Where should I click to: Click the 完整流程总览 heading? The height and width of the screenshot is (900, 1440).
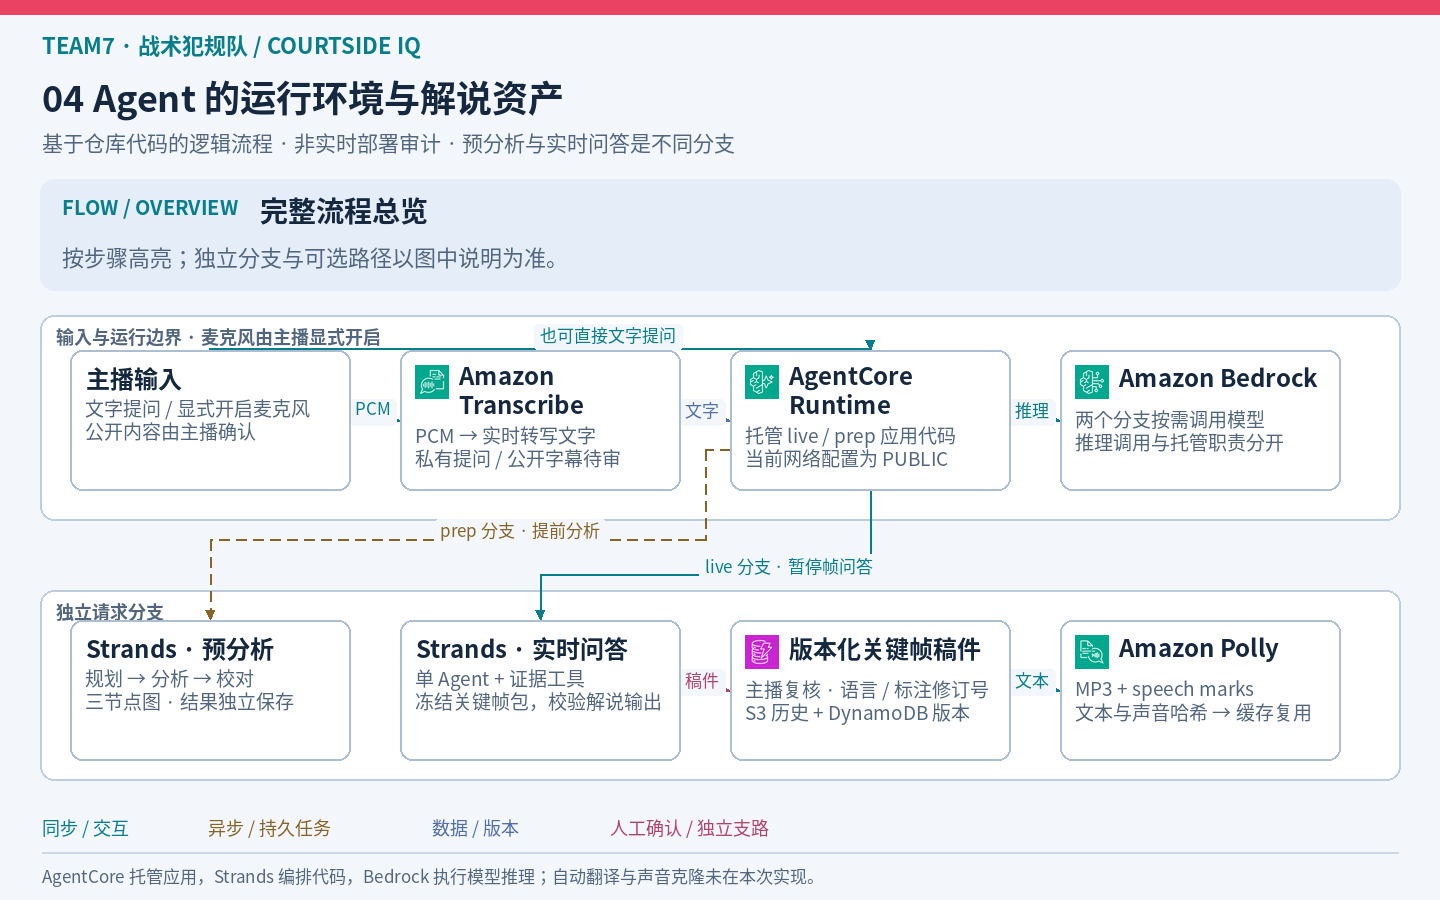(x=343, y=211)
